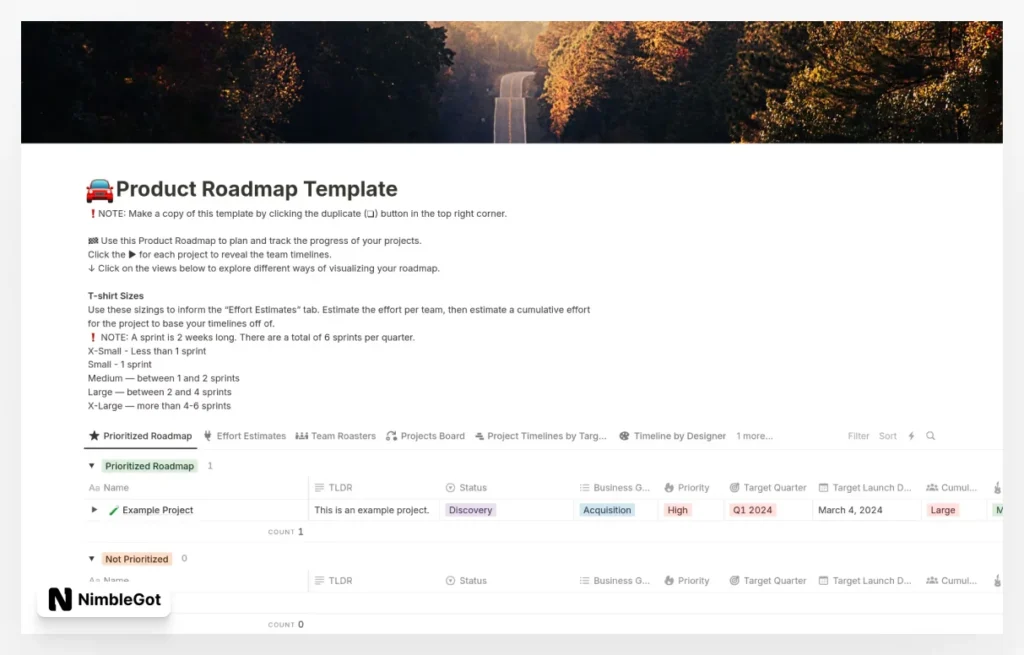Click the pencil icon beside Example Project
1024x655 pixels.
pyautogui.click(x=114, y=510)
